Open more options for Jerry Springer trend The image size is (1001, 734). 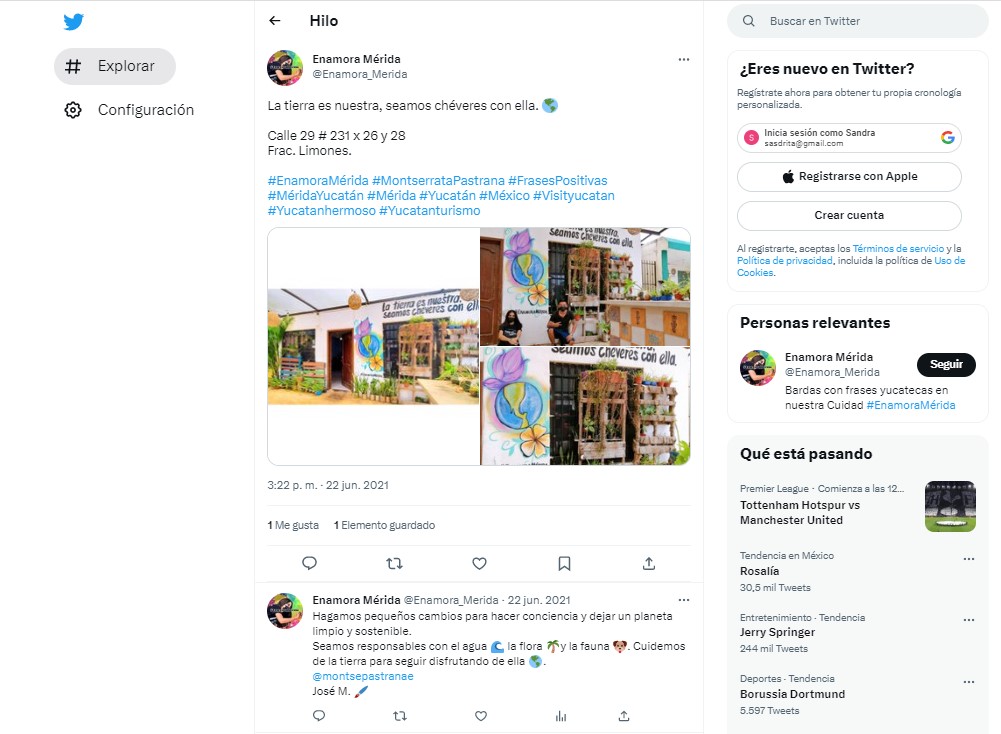(968, 620)
